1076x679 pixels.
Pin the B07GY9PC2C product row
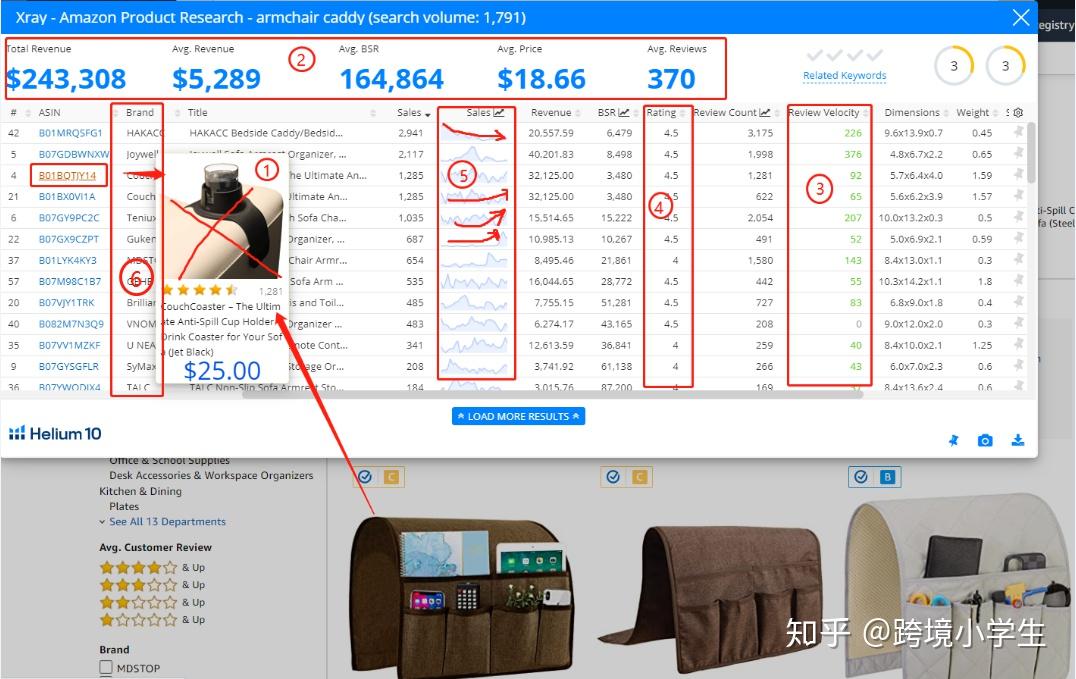tap(1018, 216)
